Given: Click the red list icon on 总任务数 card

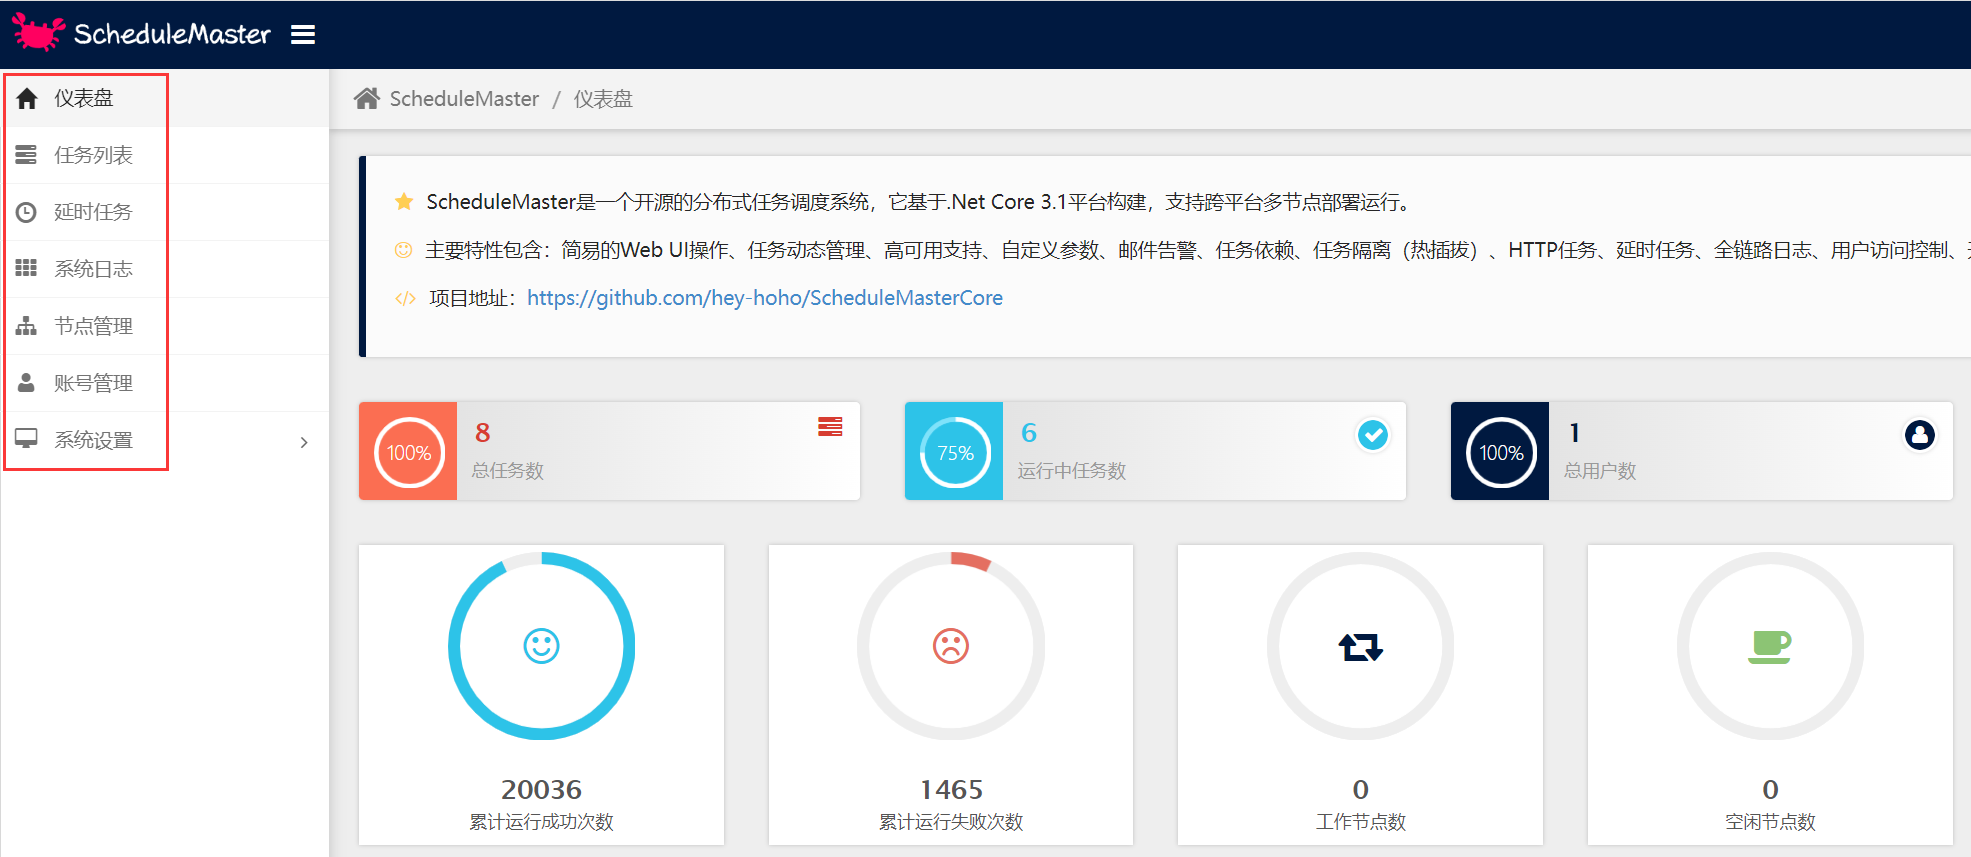Looking at the screenshot, I should [830, 427].
